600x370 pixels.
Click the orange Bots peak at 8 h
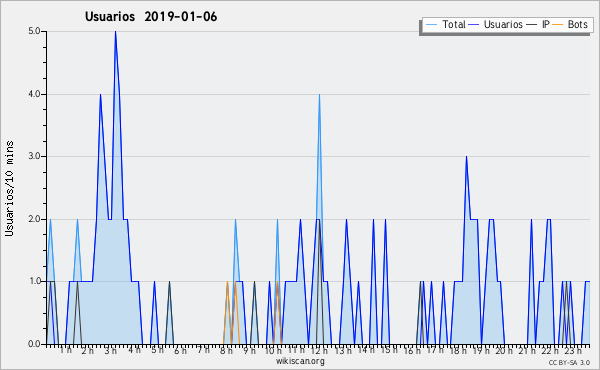pos(227,282)
